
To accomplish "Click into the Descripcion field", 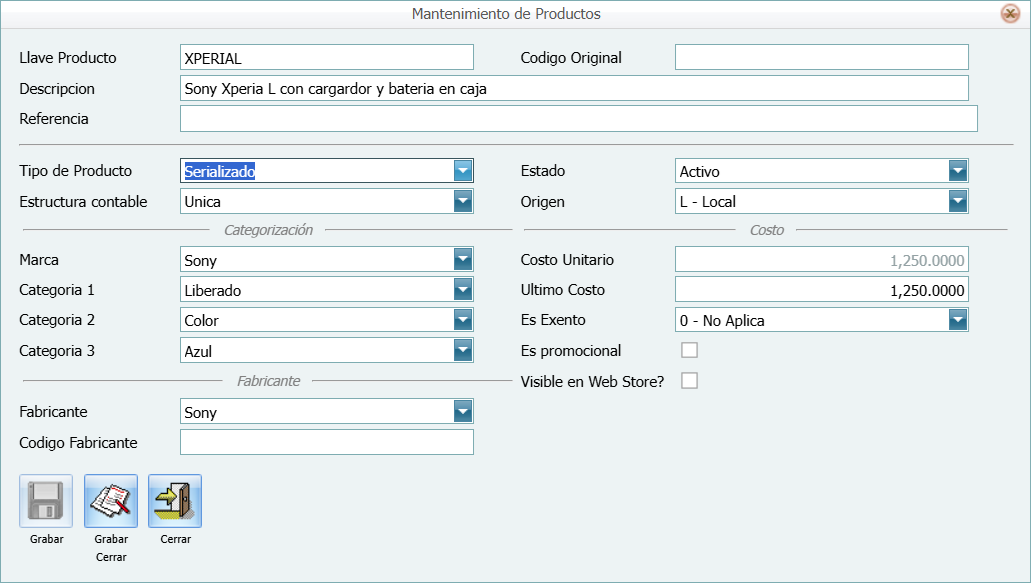I will point(574,89).
